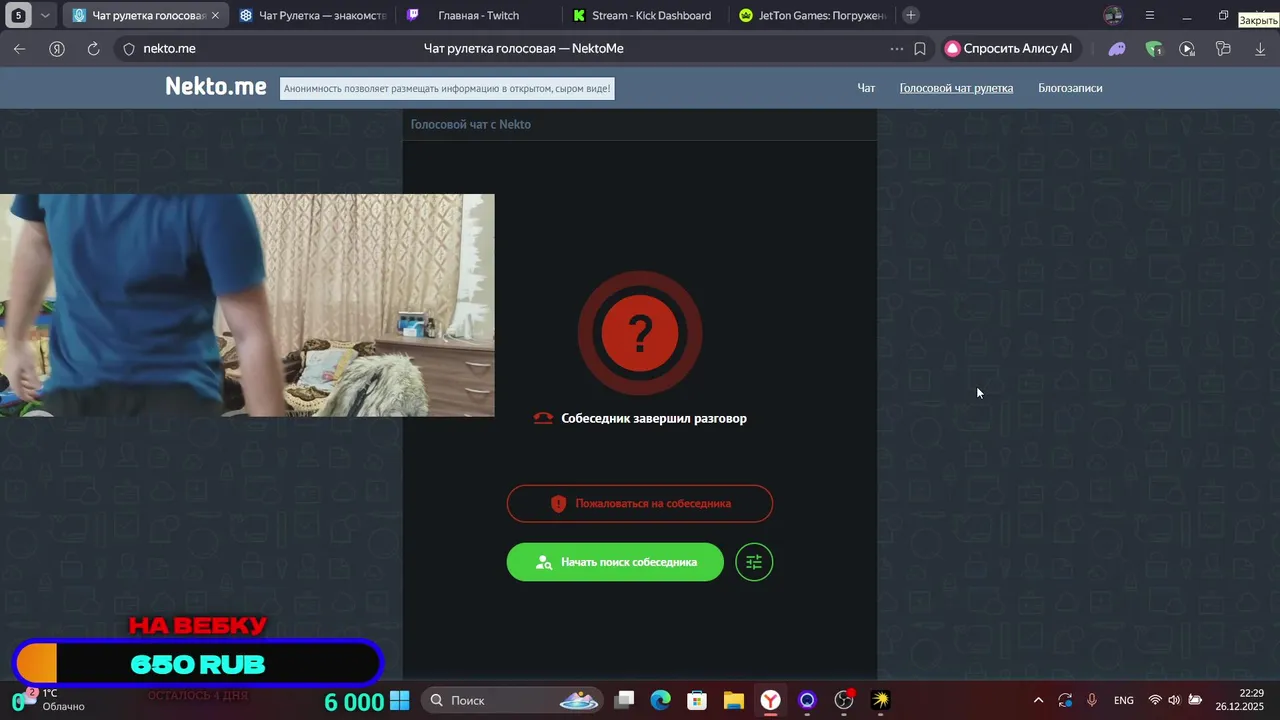Click the microphone tray icon
Screen dimensions: 1280x720
coord(1092,700)
